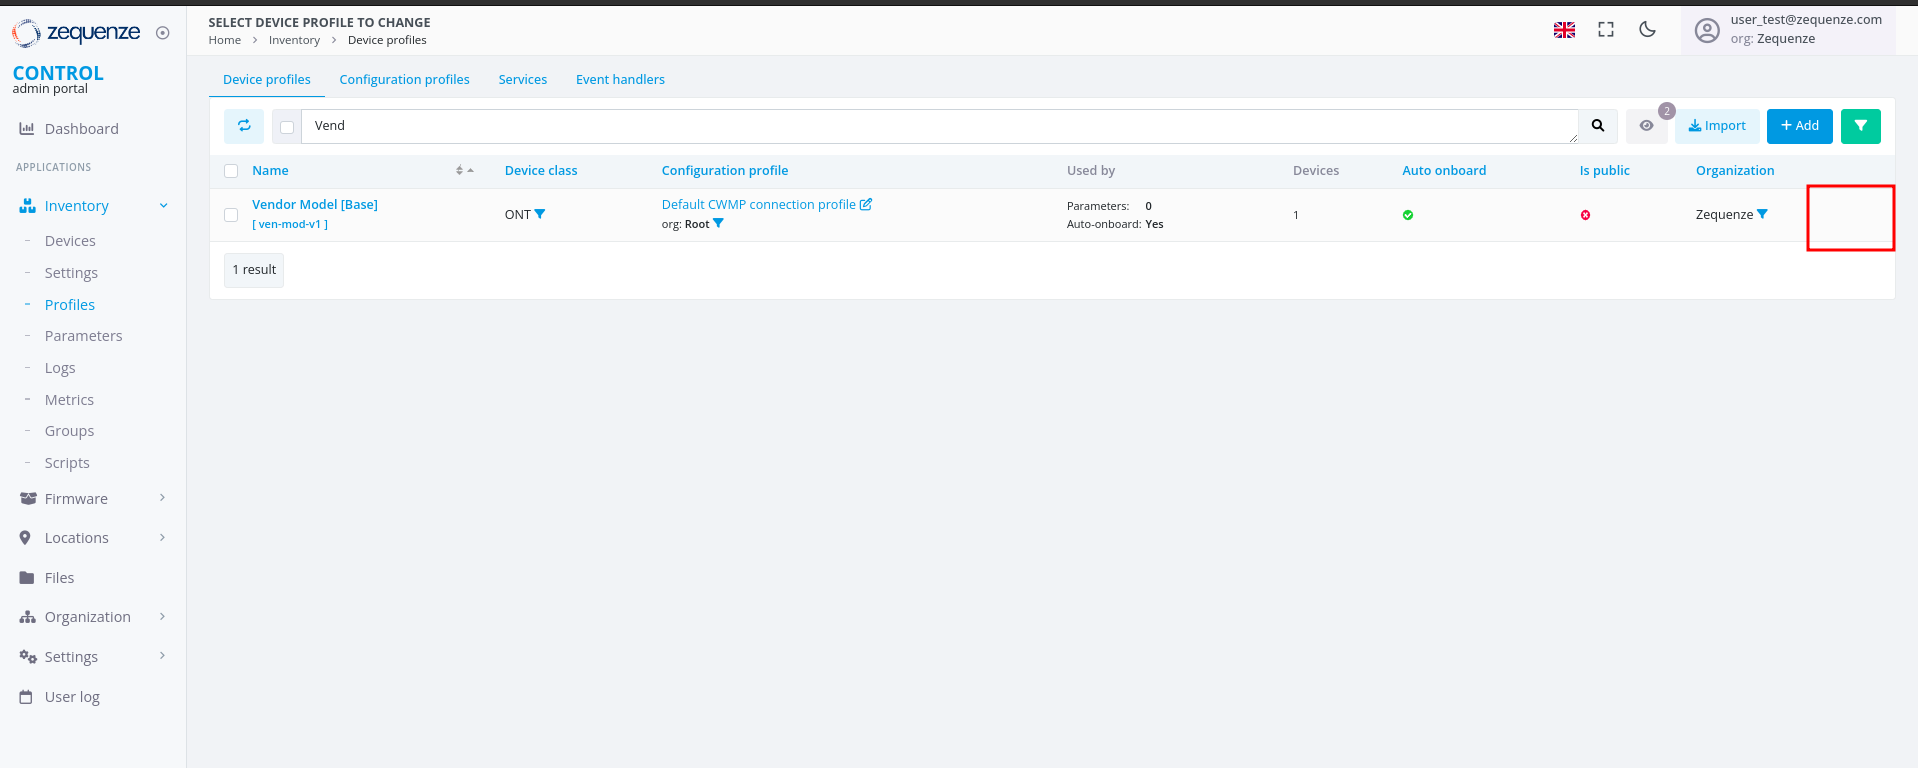Tick the select-all checkbox in table header
This screenshot has width=1918, height=768.
231,171
